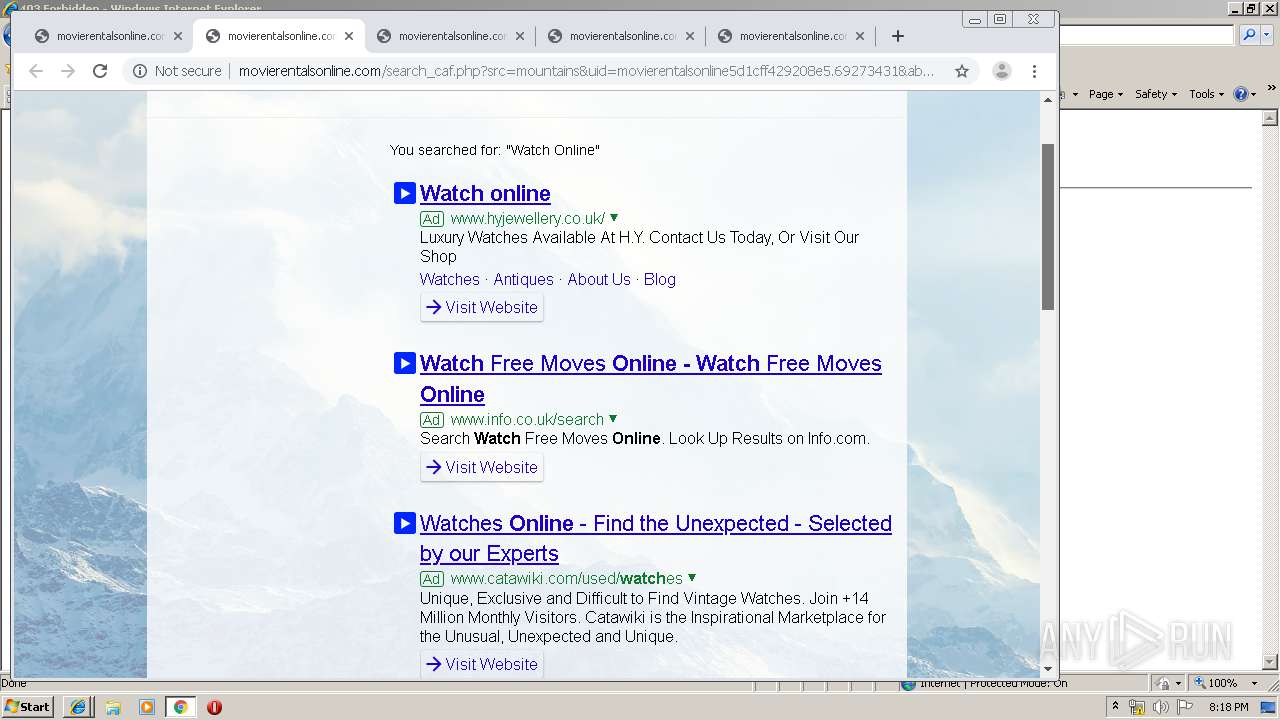Click Visit Website under catawiki ad
Viewport: 1280px width, 720px height.
482,664
